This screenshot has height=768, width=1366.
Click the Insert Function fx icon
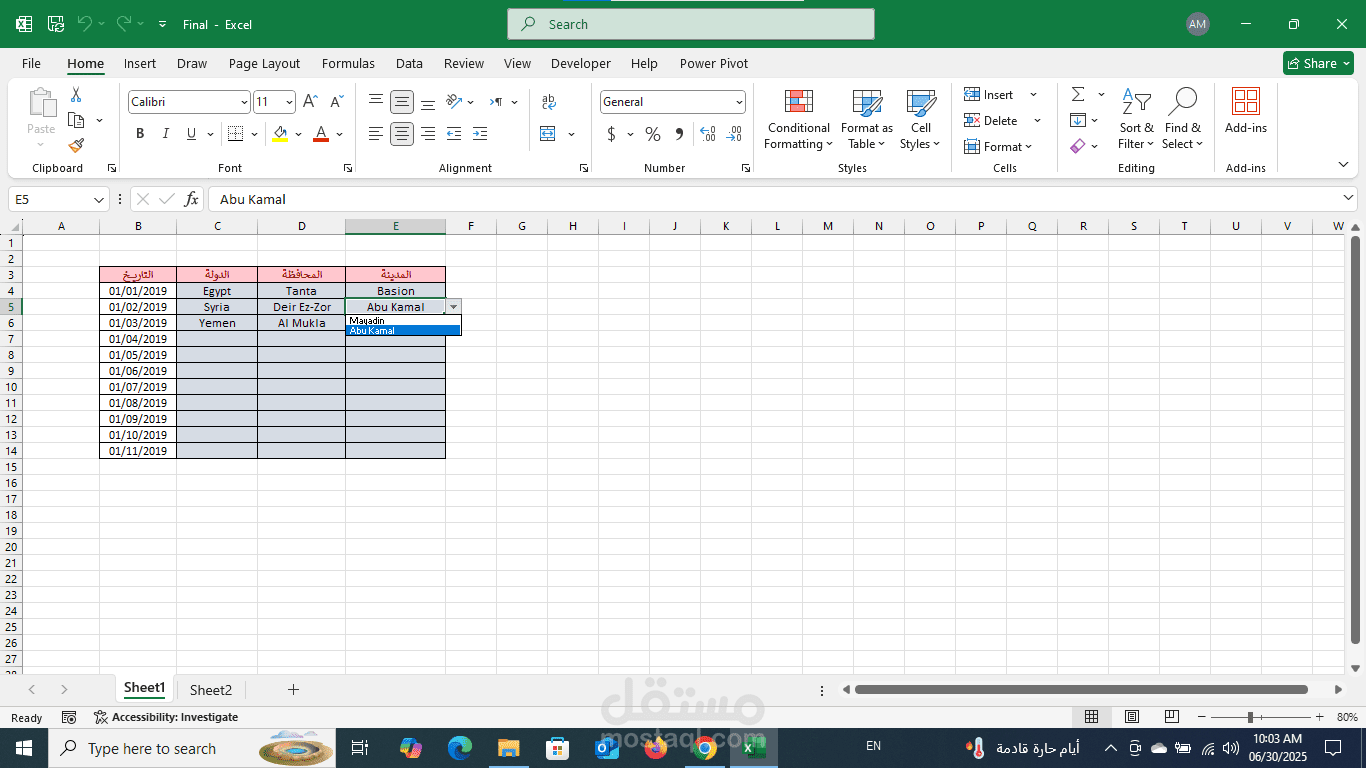(192, 200)
